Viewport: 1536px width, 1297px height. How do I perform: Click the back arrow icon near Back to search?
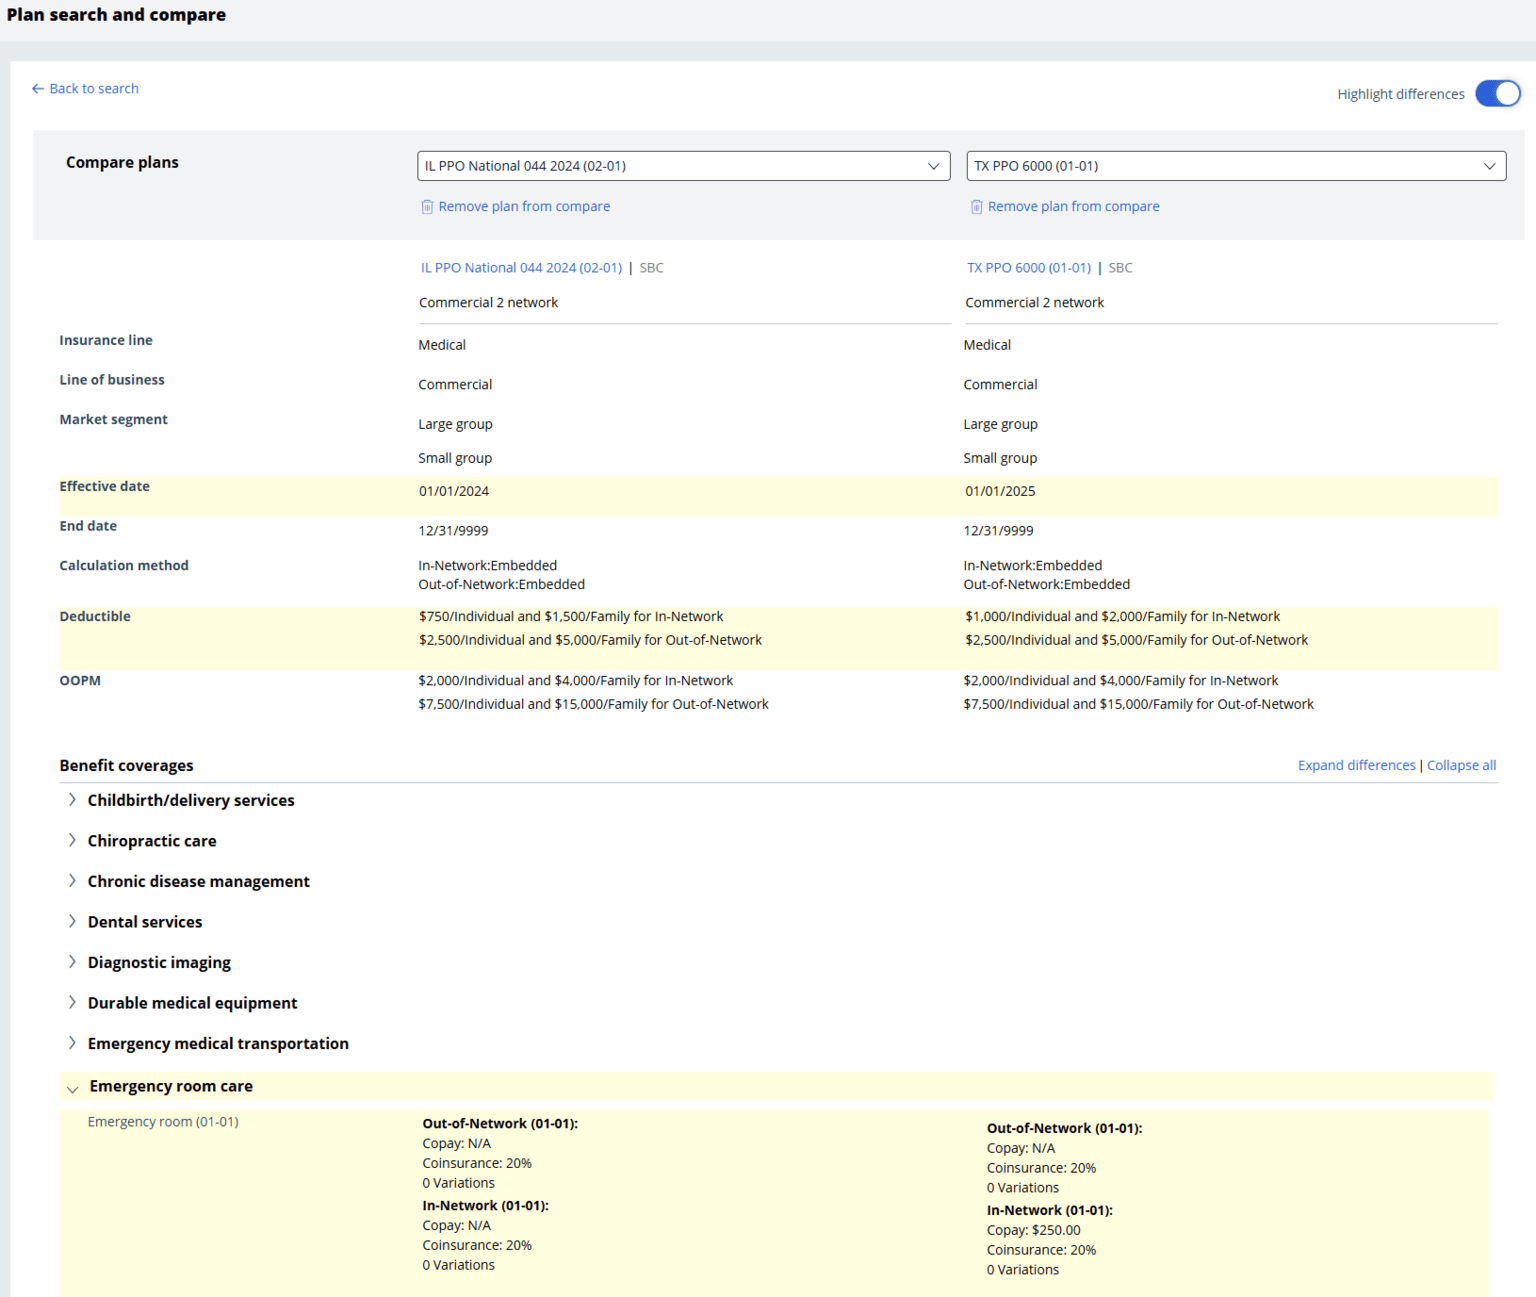(38, 89)
